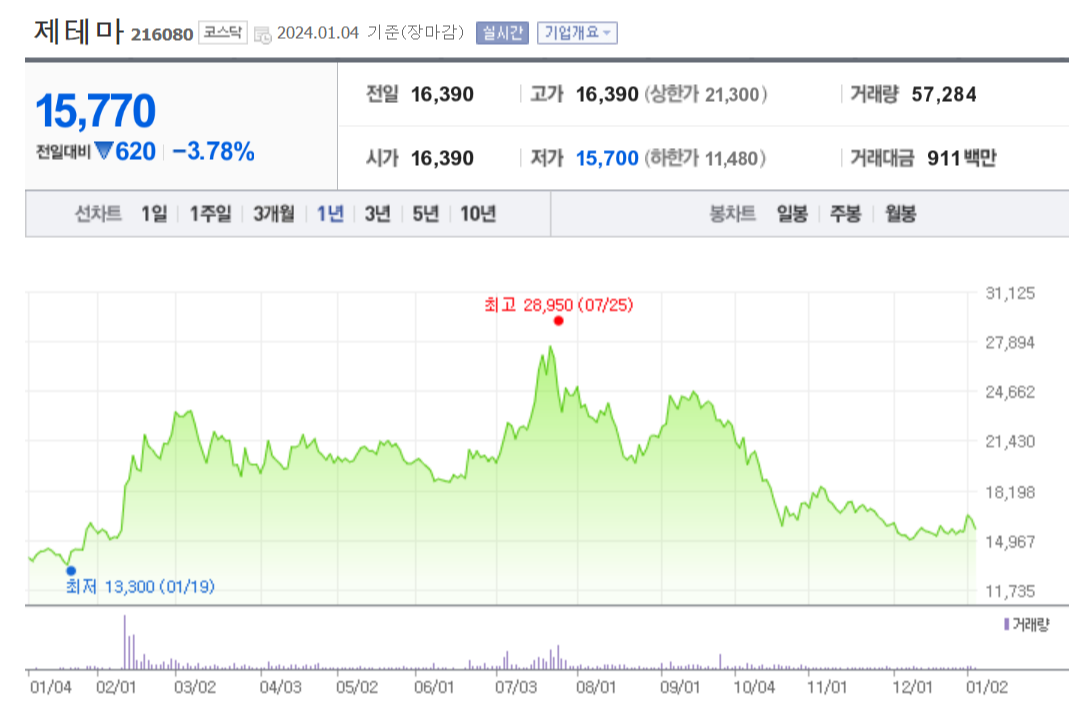1069x727 pixels.
Task: Switch to 주봉 candle chart
Action: [845, 214]
